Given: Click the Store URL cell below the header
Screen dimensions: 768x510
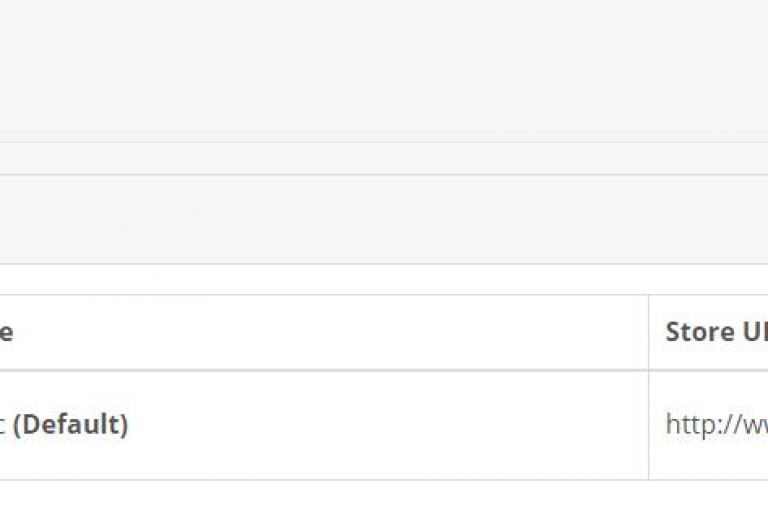Looking at the screenshot, I should 709,425.
